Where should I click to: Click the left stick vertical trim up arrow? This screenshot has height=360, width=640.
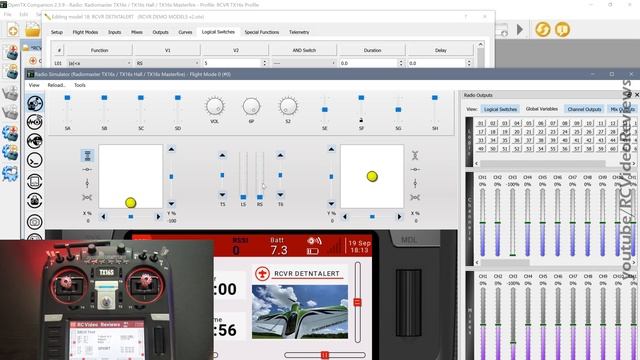point(171,149)
